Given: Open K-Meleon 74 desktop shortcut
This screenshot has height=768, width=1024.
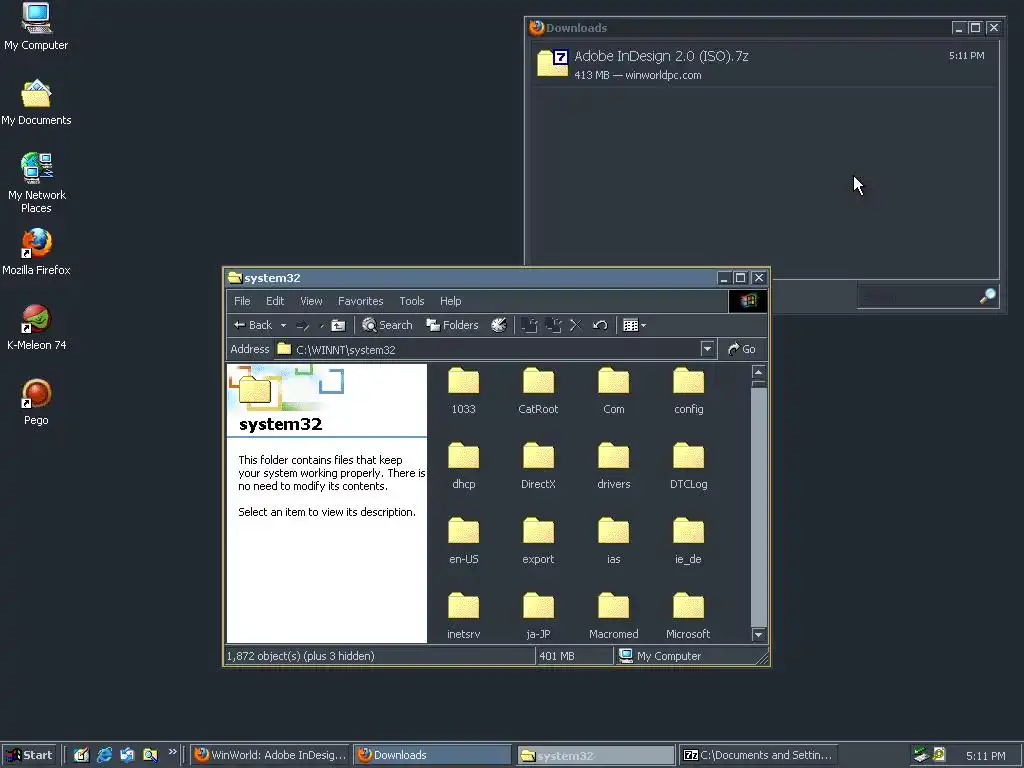Looking at the screenshot, I should coord(36,327).
